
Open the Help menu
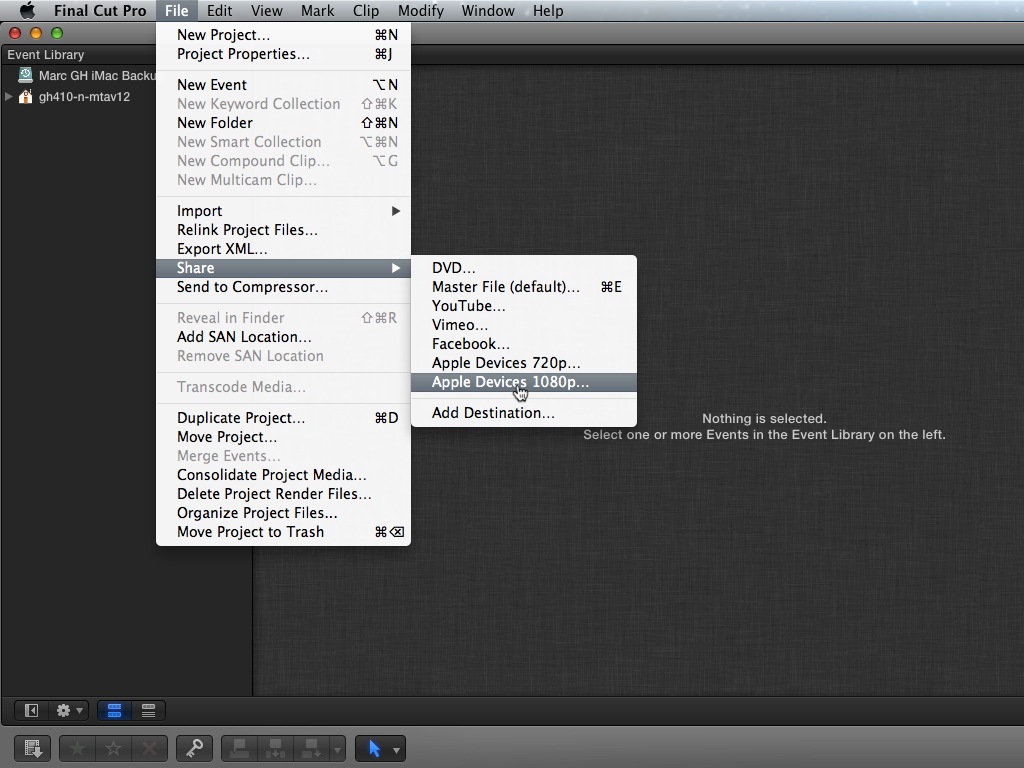coord(548,10)
